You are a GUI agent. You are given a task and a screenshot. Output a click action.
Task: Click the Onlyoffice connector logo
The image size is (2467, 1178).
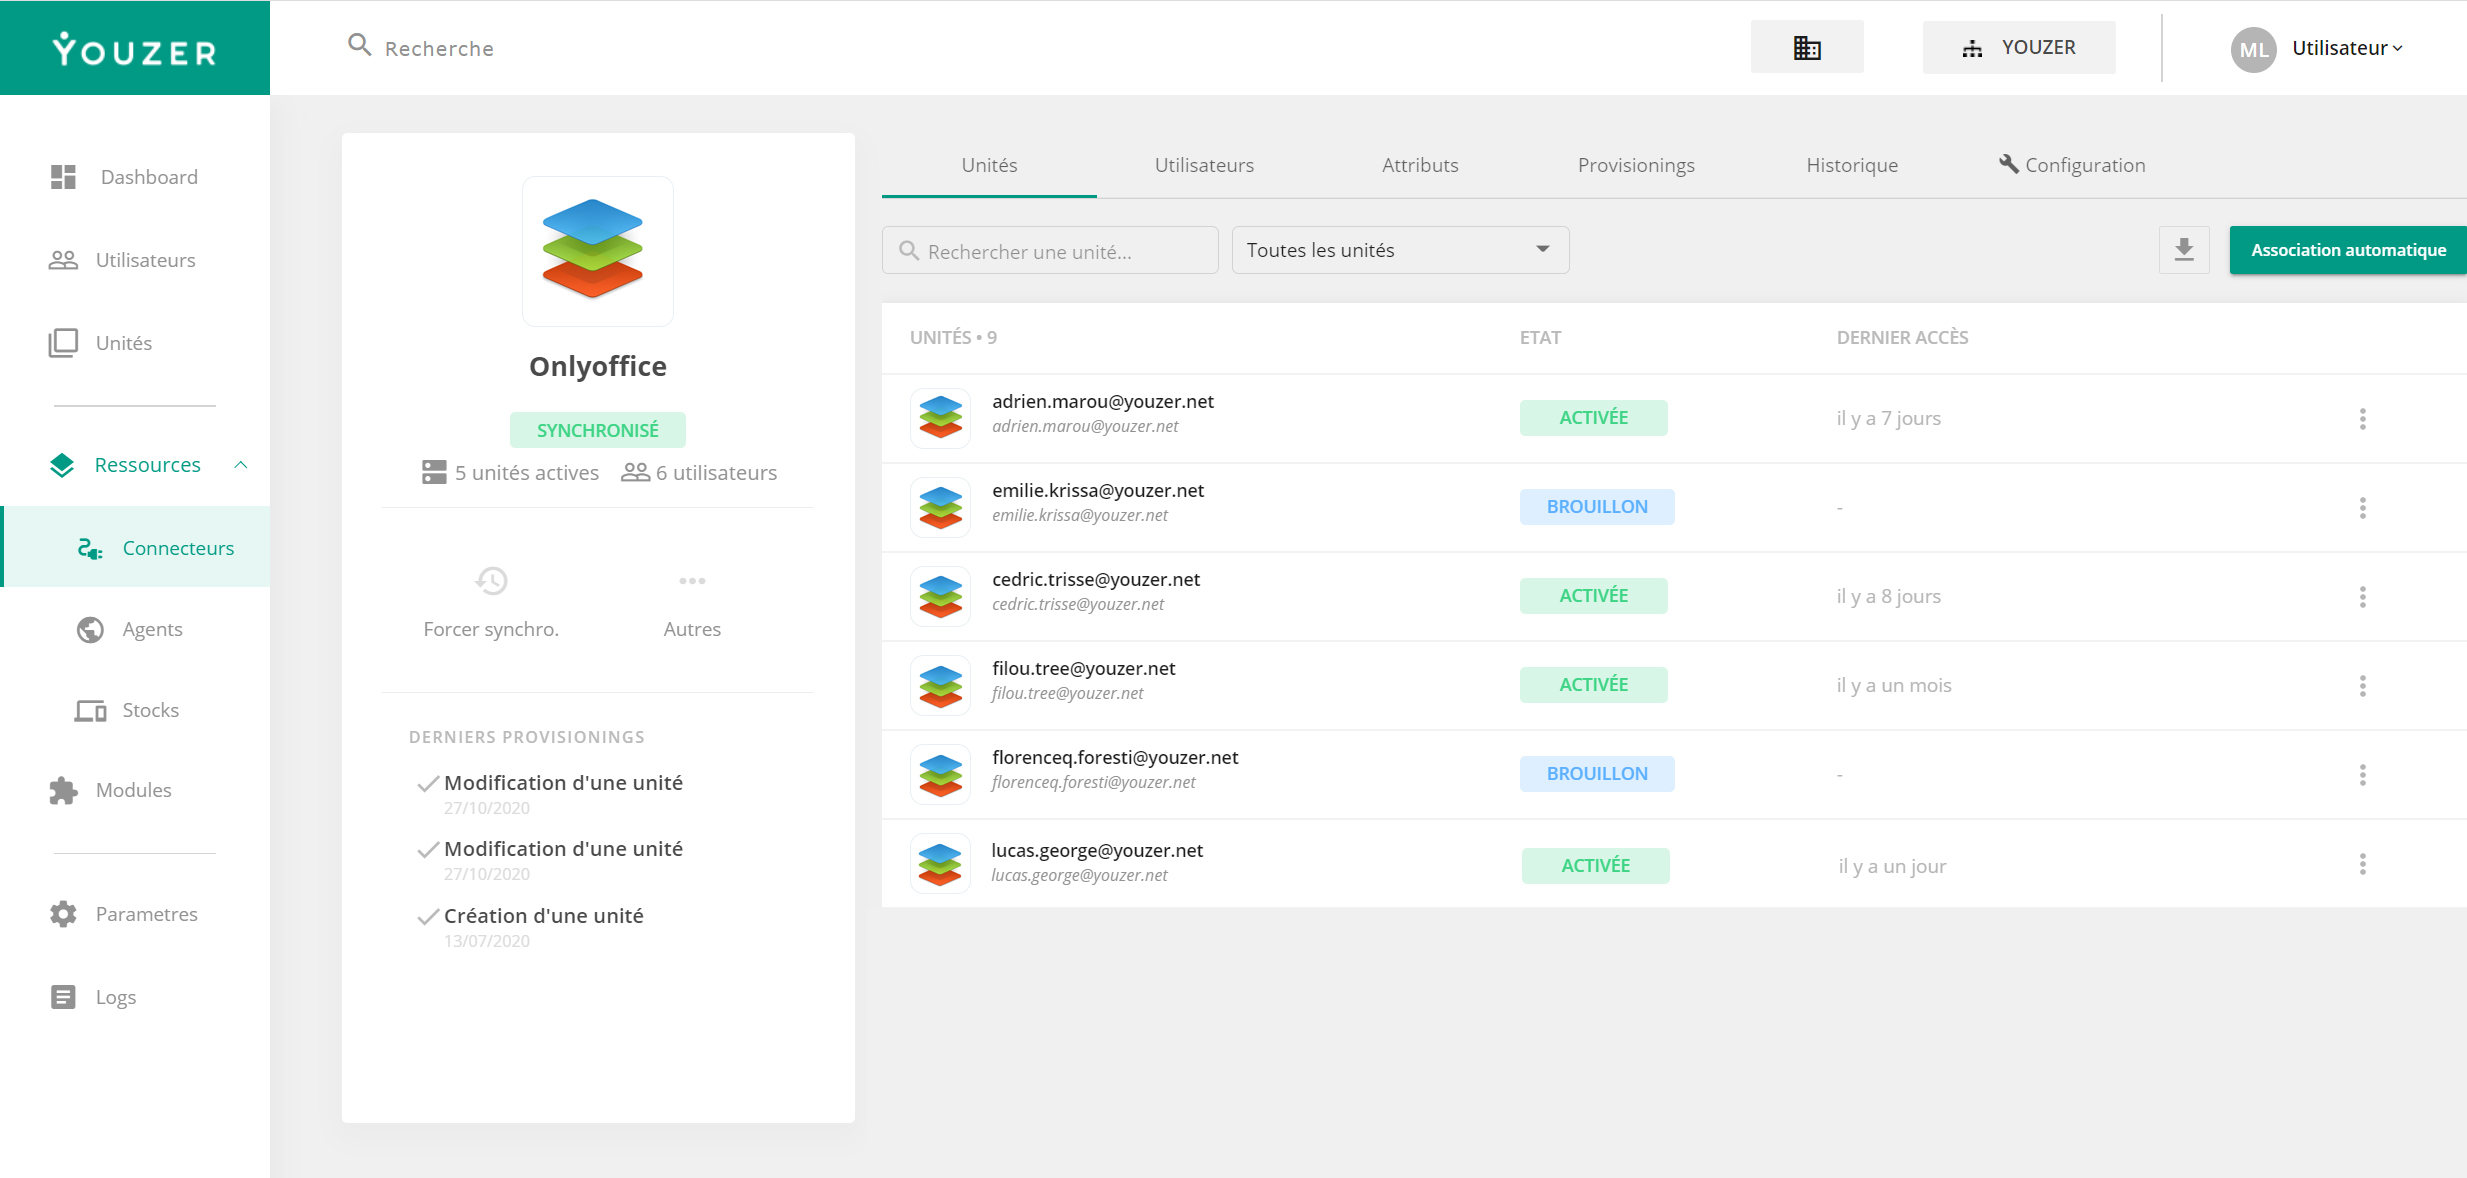tap(597, 251)
